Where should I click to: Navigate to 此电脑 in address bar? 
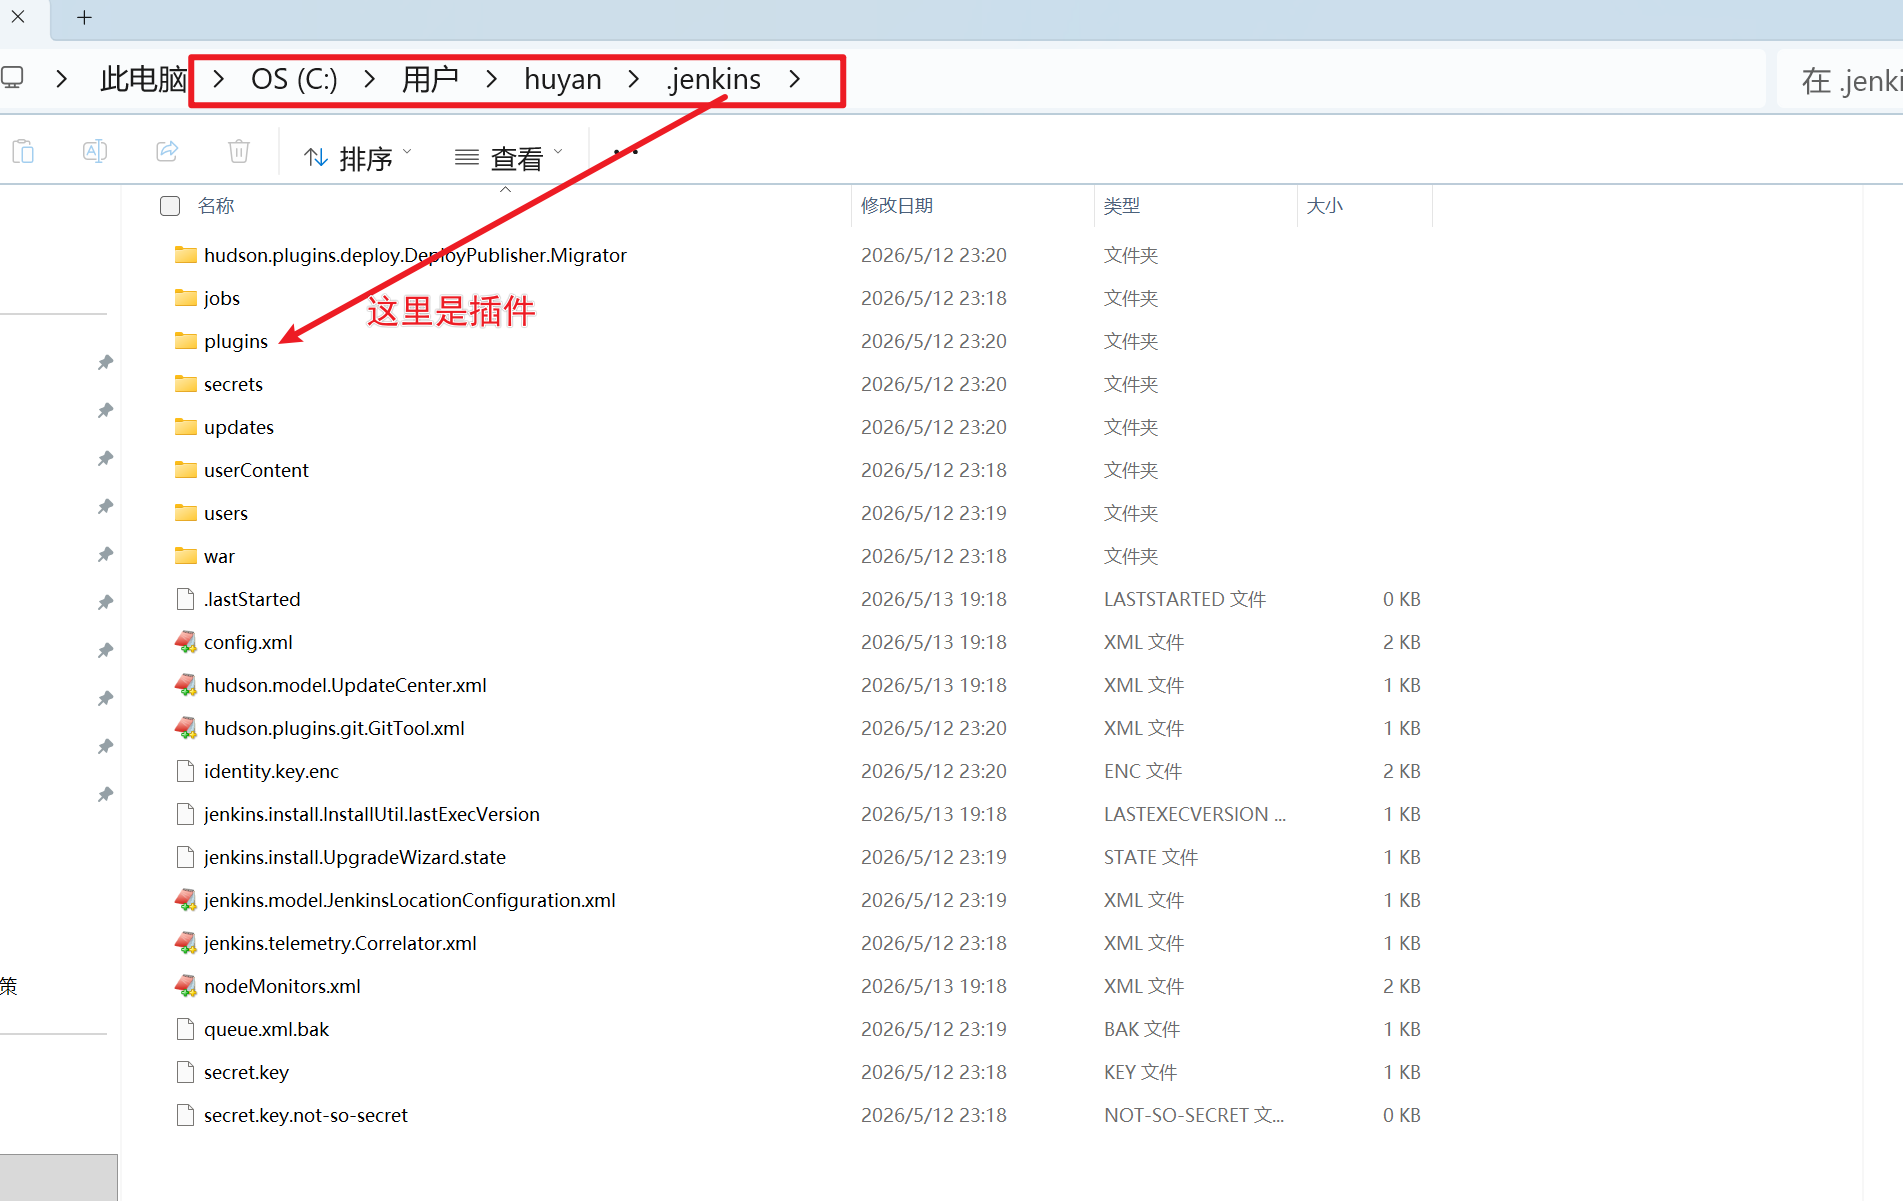click(143, 79)
